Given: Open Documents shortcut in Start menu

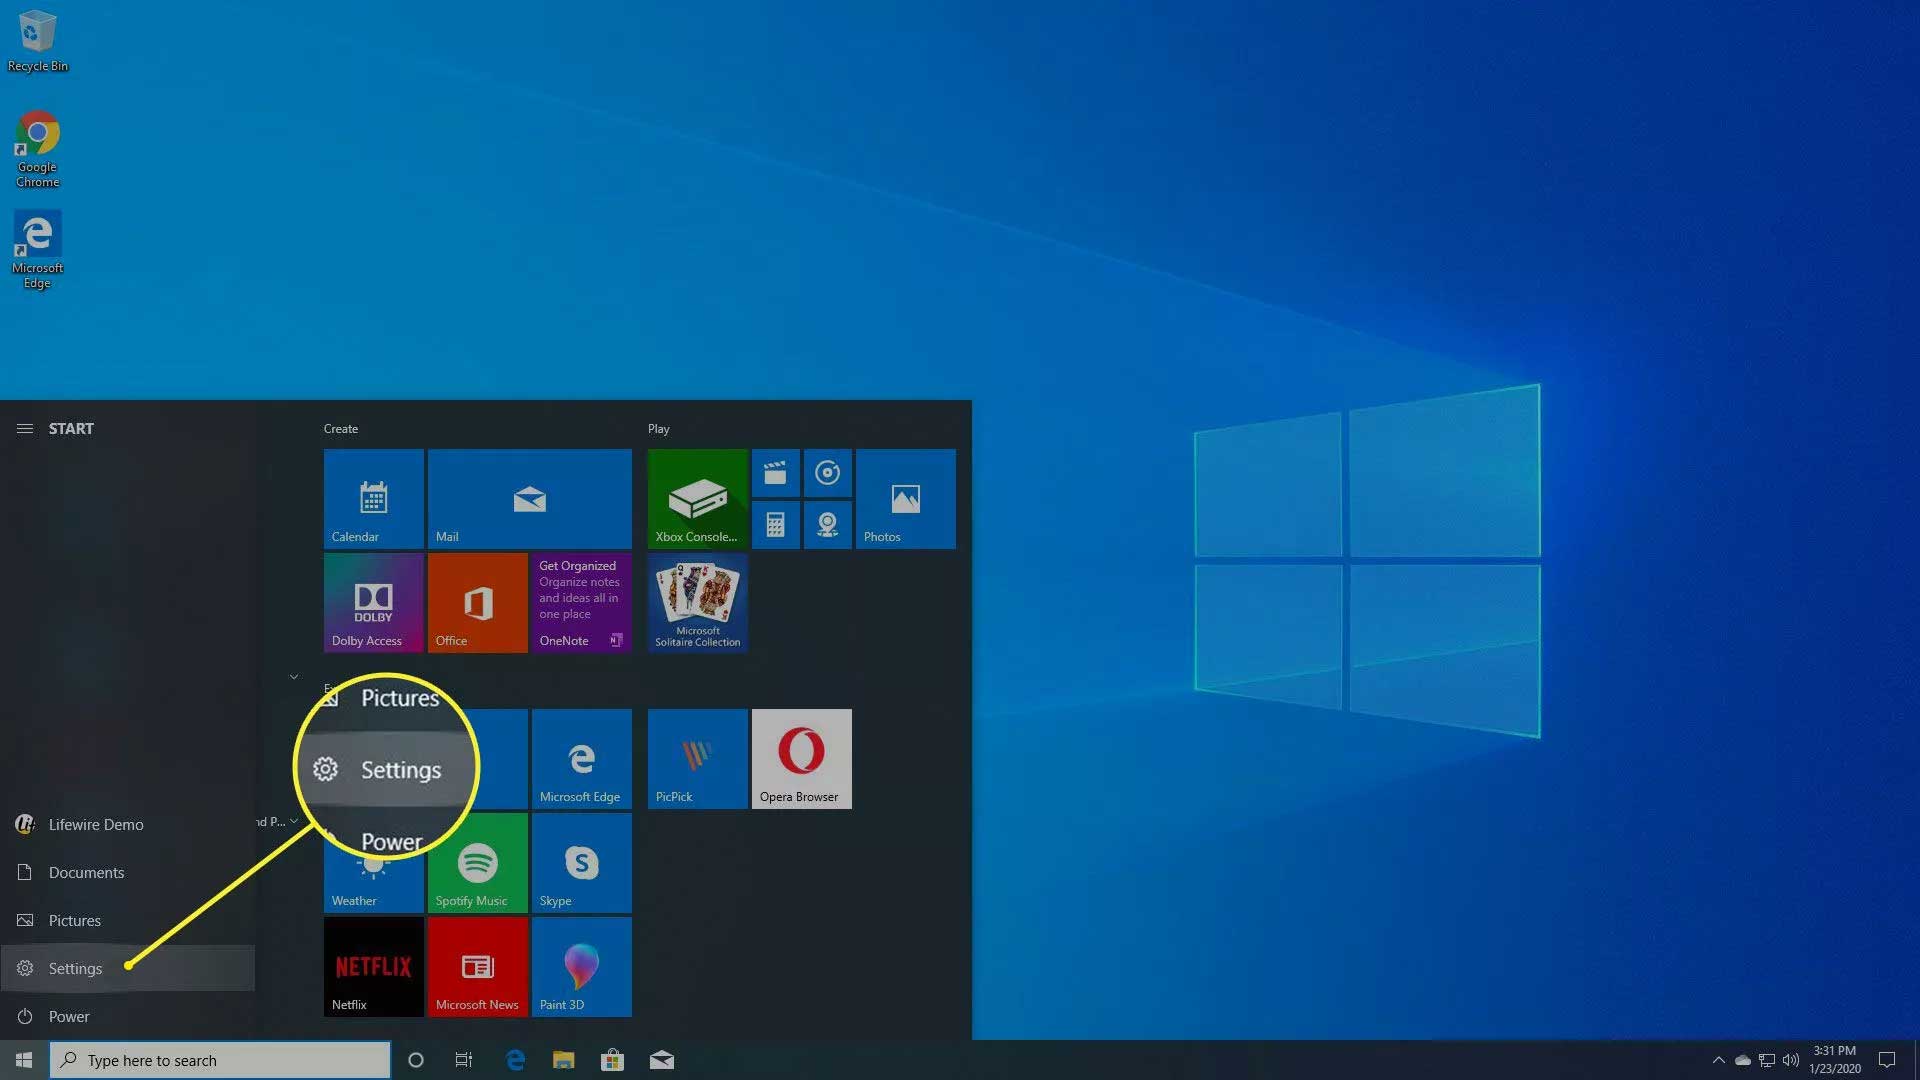Looking at the screenshot, I should click(x=86, y=872).
